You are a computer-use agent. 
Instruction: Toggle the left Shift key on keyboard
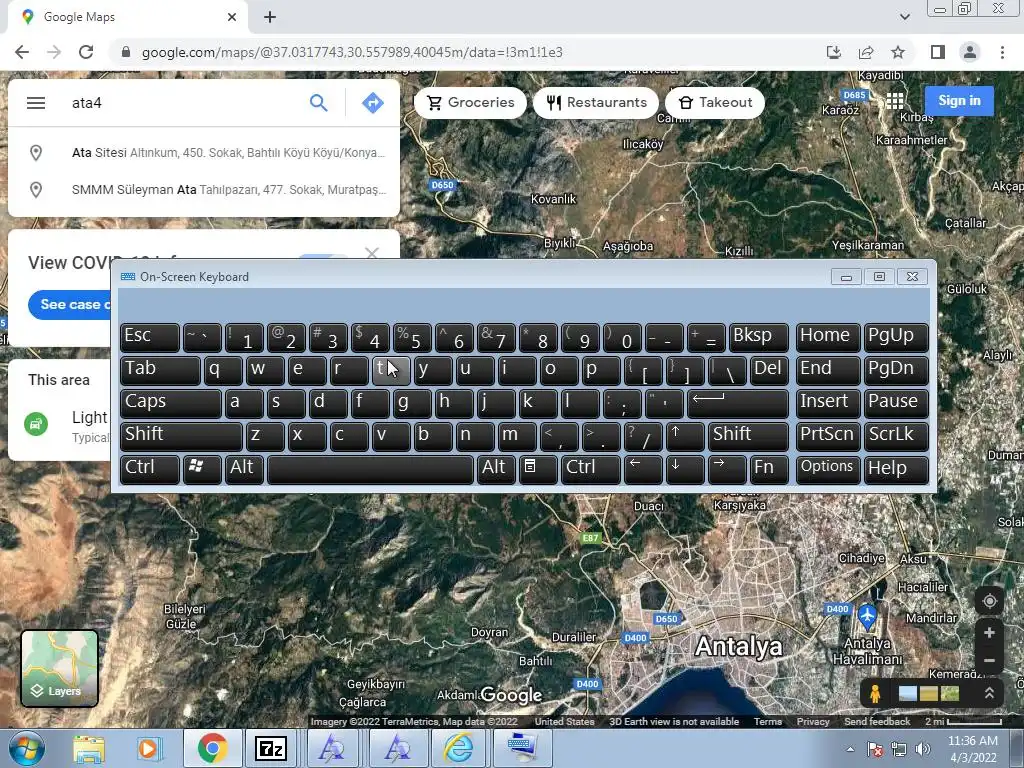click(x=181, y=436)
